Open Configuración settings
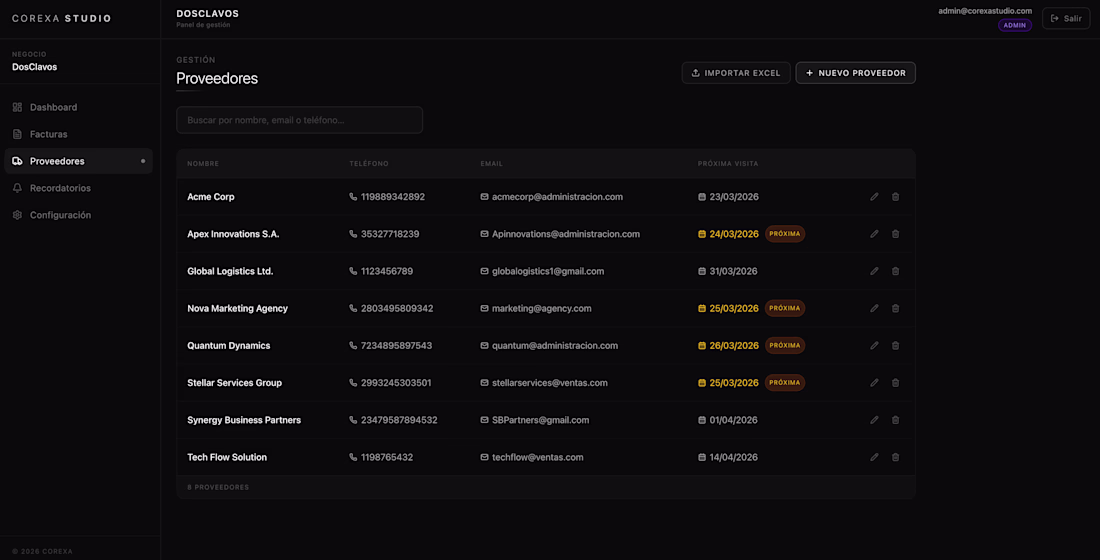This screenshot has width=1100, height=560. [60, 215]
